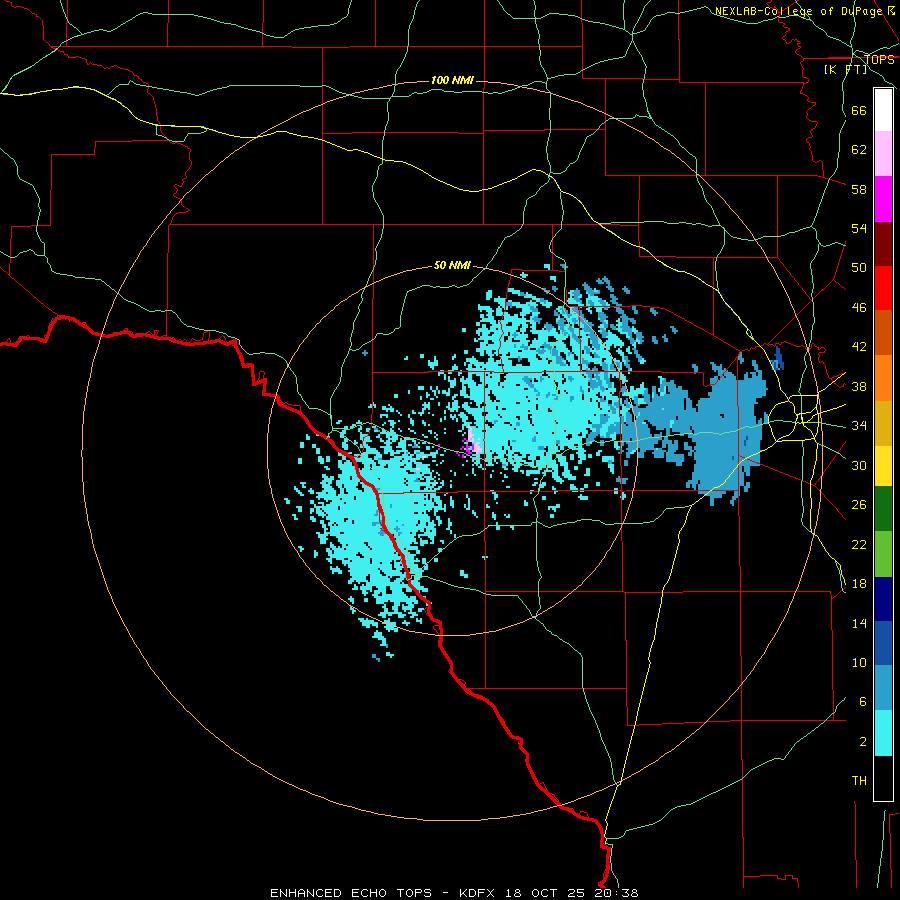Viewport: 900px width, 900px height.
Task: Choose the light green legend swatch
Action: (883, 554)
